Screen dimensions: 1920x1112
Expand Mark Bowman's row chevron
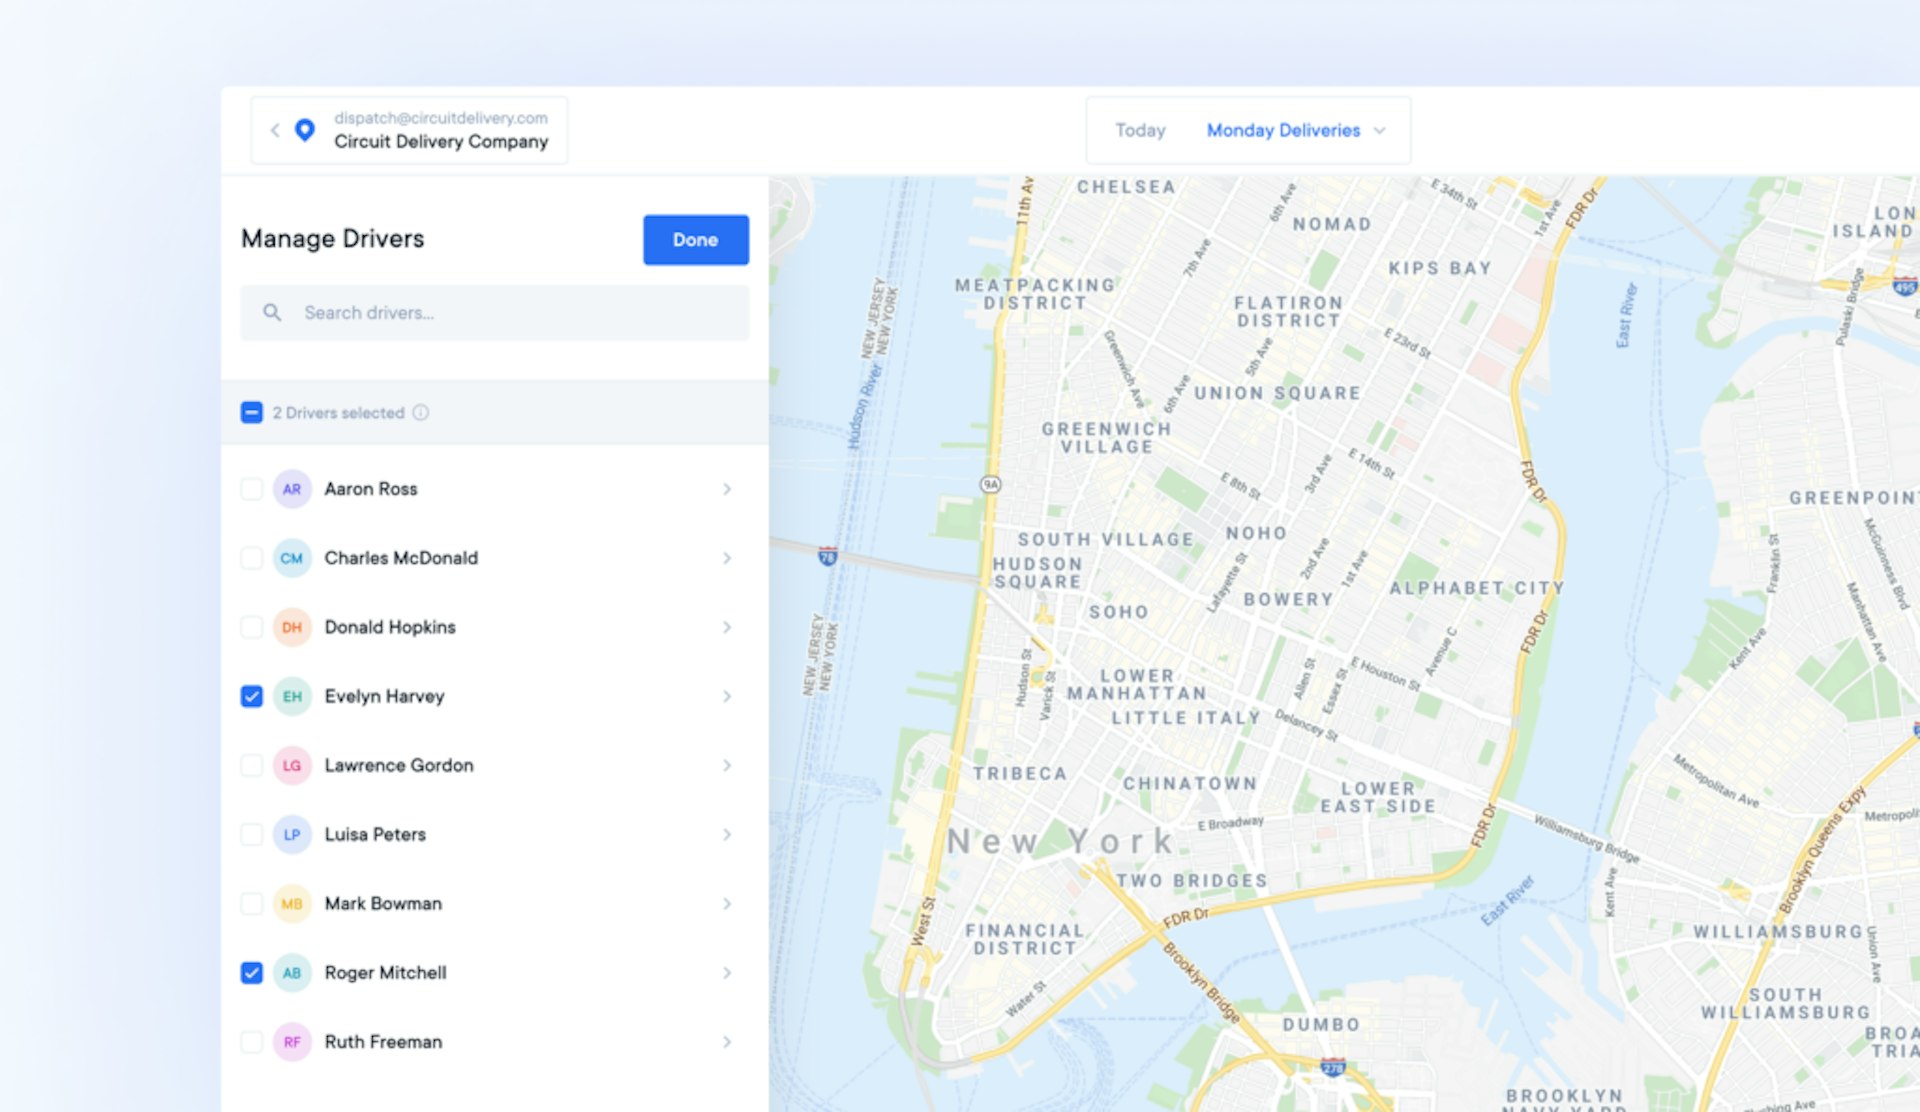(x=727, y=903)
